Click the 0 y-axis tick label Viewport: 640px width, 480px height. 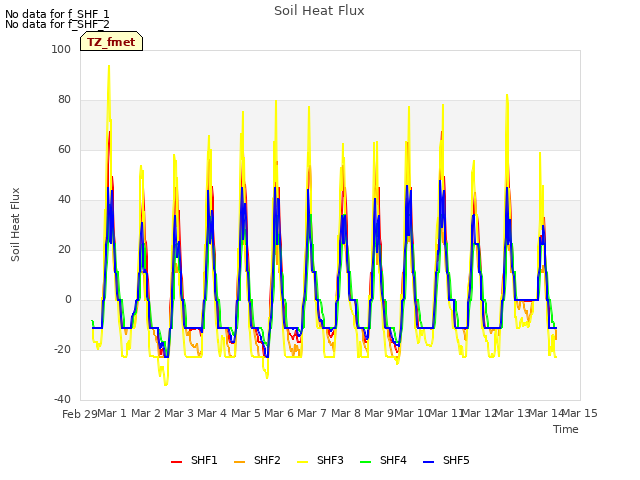pyautogui.click(x=68, y=300)
